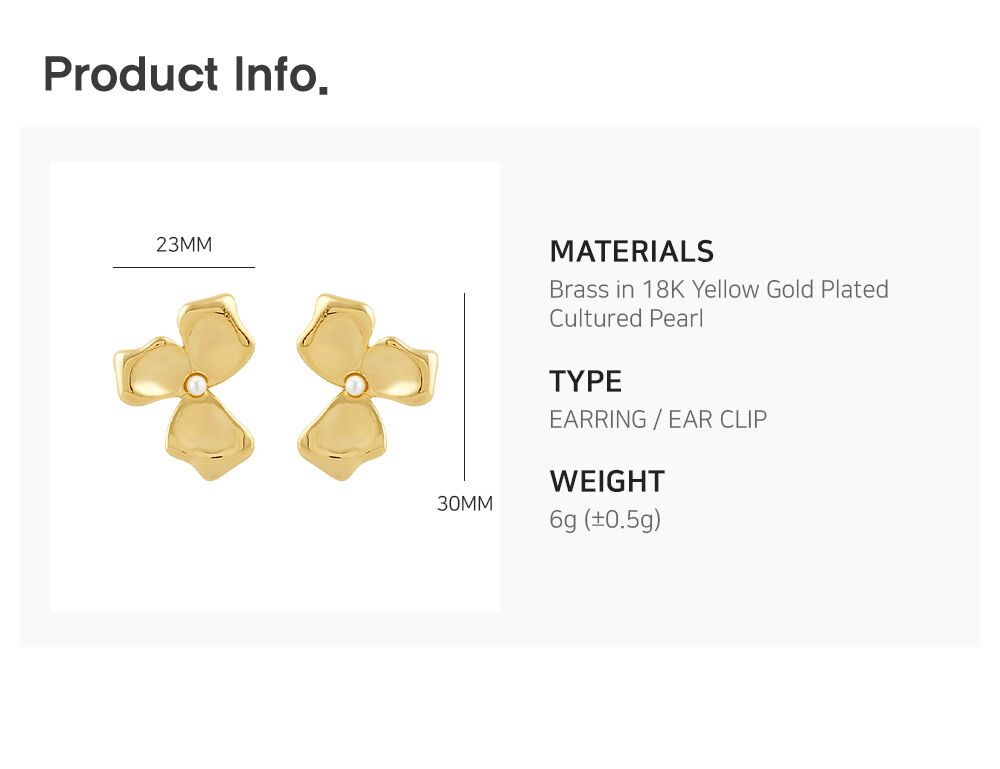Click the 23MM width label
The image size is (1000, 769).
(184, 244)
